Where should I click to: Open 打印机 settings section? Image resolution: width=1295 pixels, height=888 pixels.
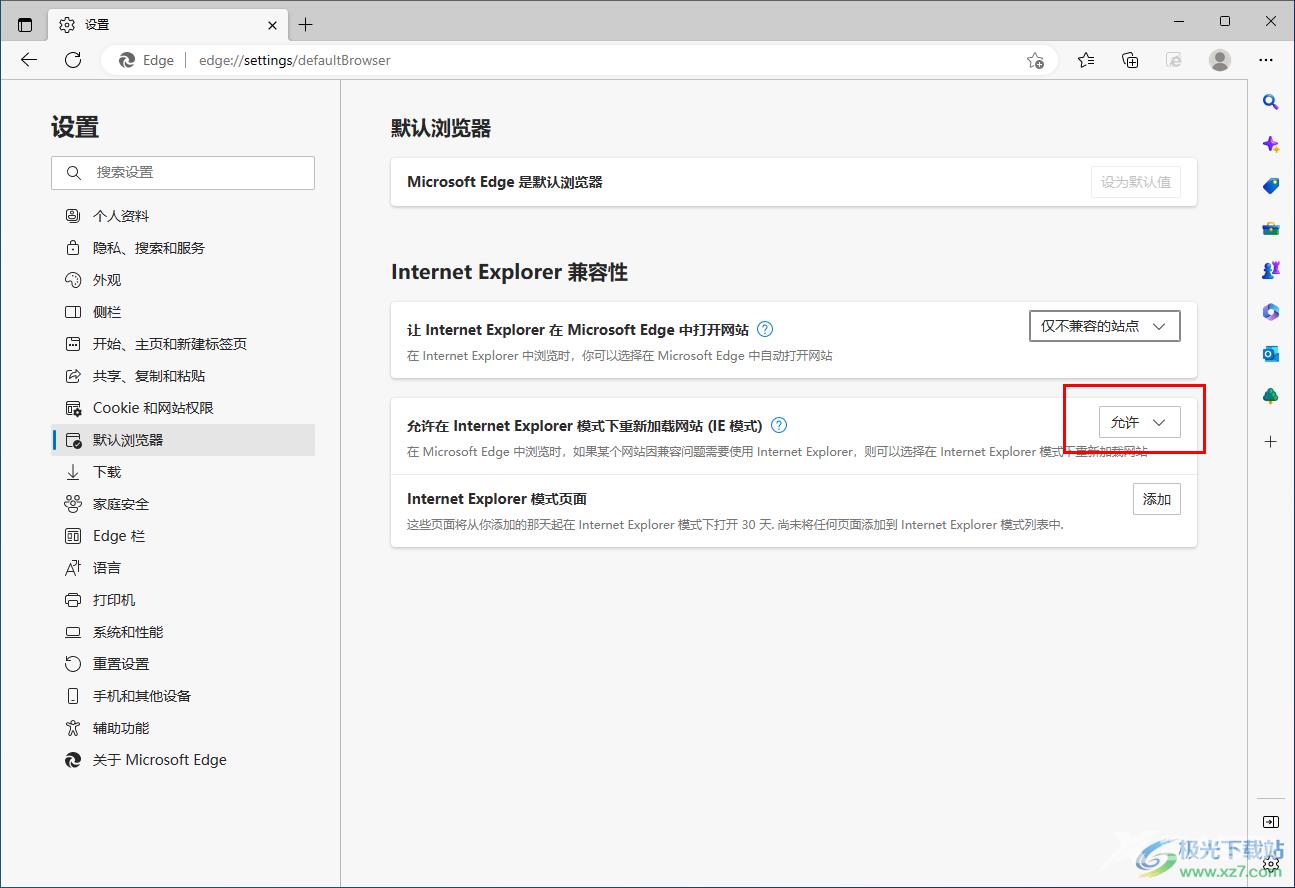183,600
